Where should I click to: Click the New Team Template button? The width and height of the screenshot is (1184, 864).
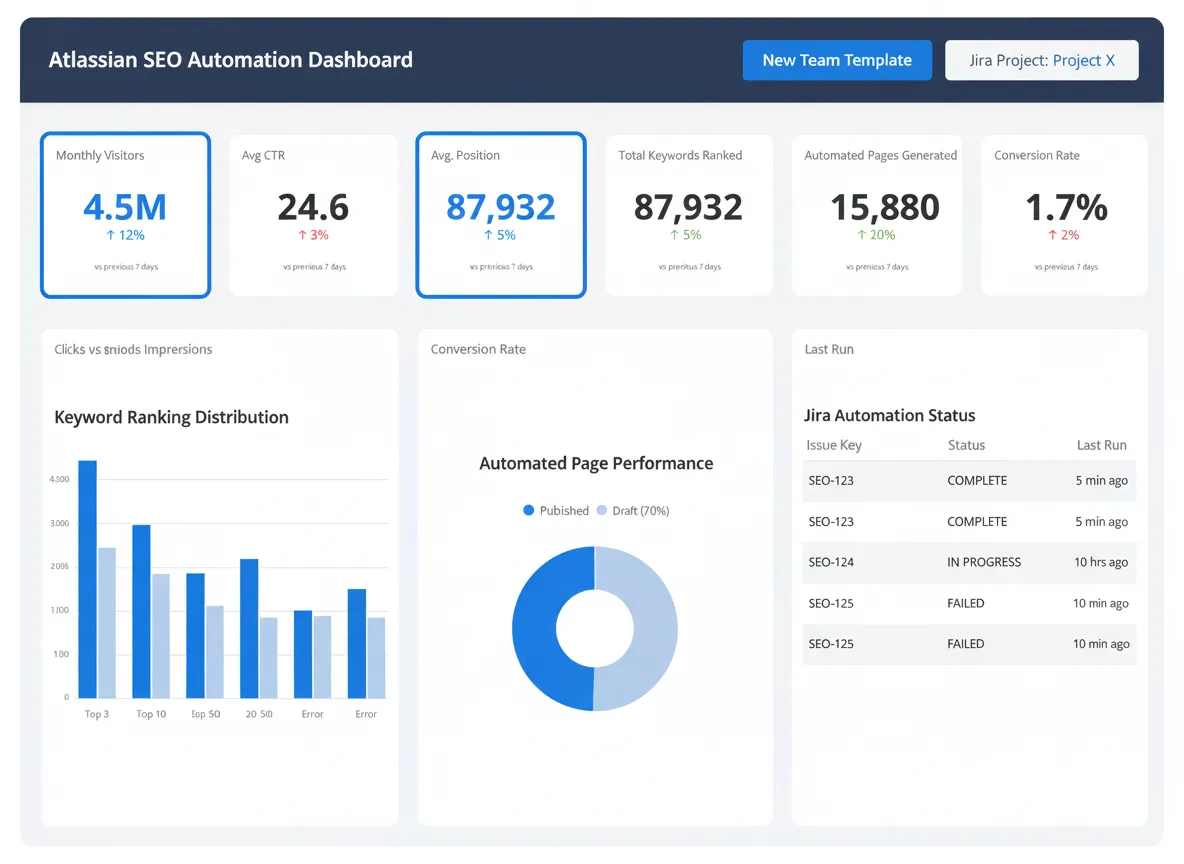pyautogui.click(x=836, y=60)
